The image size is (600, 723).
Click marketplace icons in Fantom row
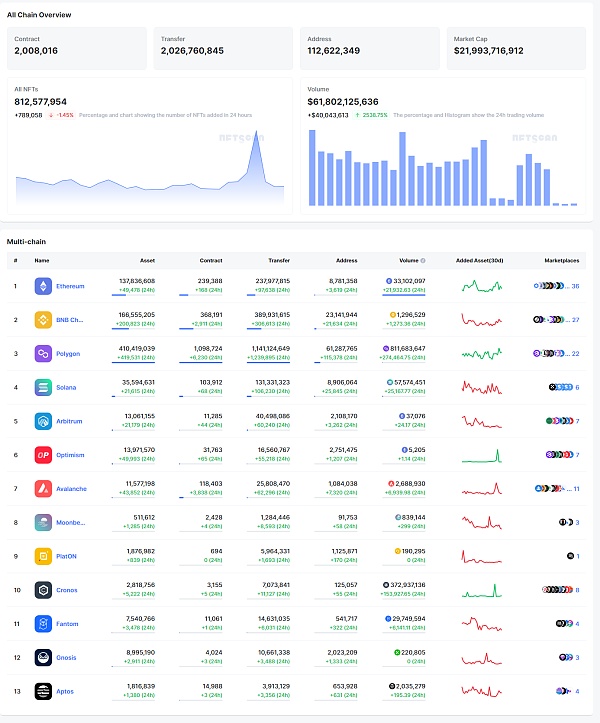coord(564,624)
